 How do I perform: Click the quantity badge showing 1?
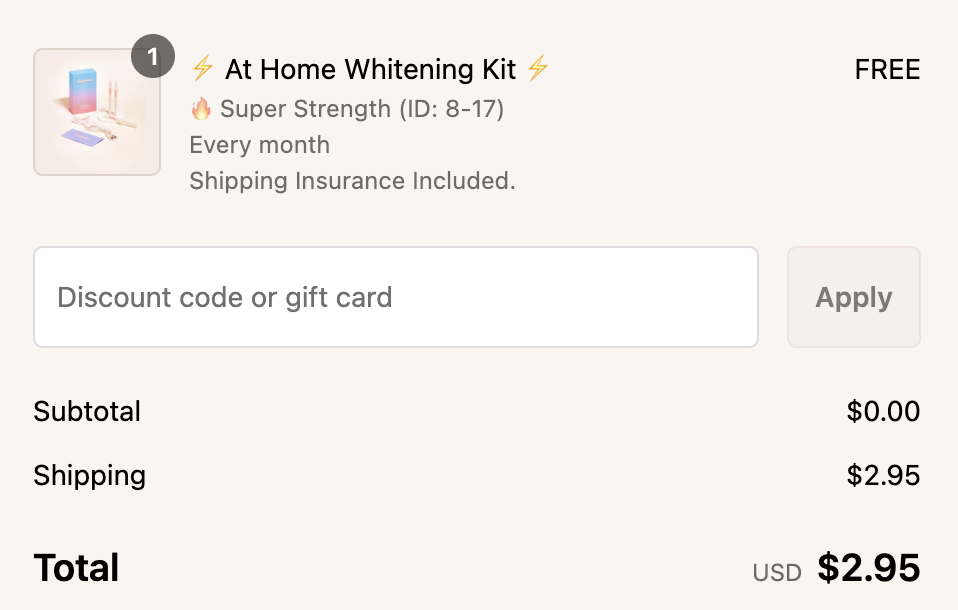[153, 58]
